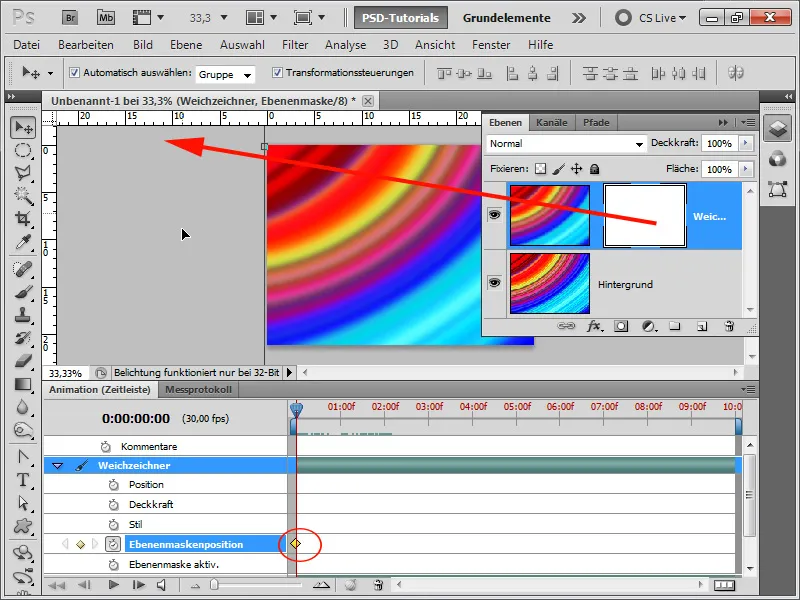Viewport: 800px width, 600px height.
Task: Click the timeline zoom slider handle
Action: pos(214,585)
